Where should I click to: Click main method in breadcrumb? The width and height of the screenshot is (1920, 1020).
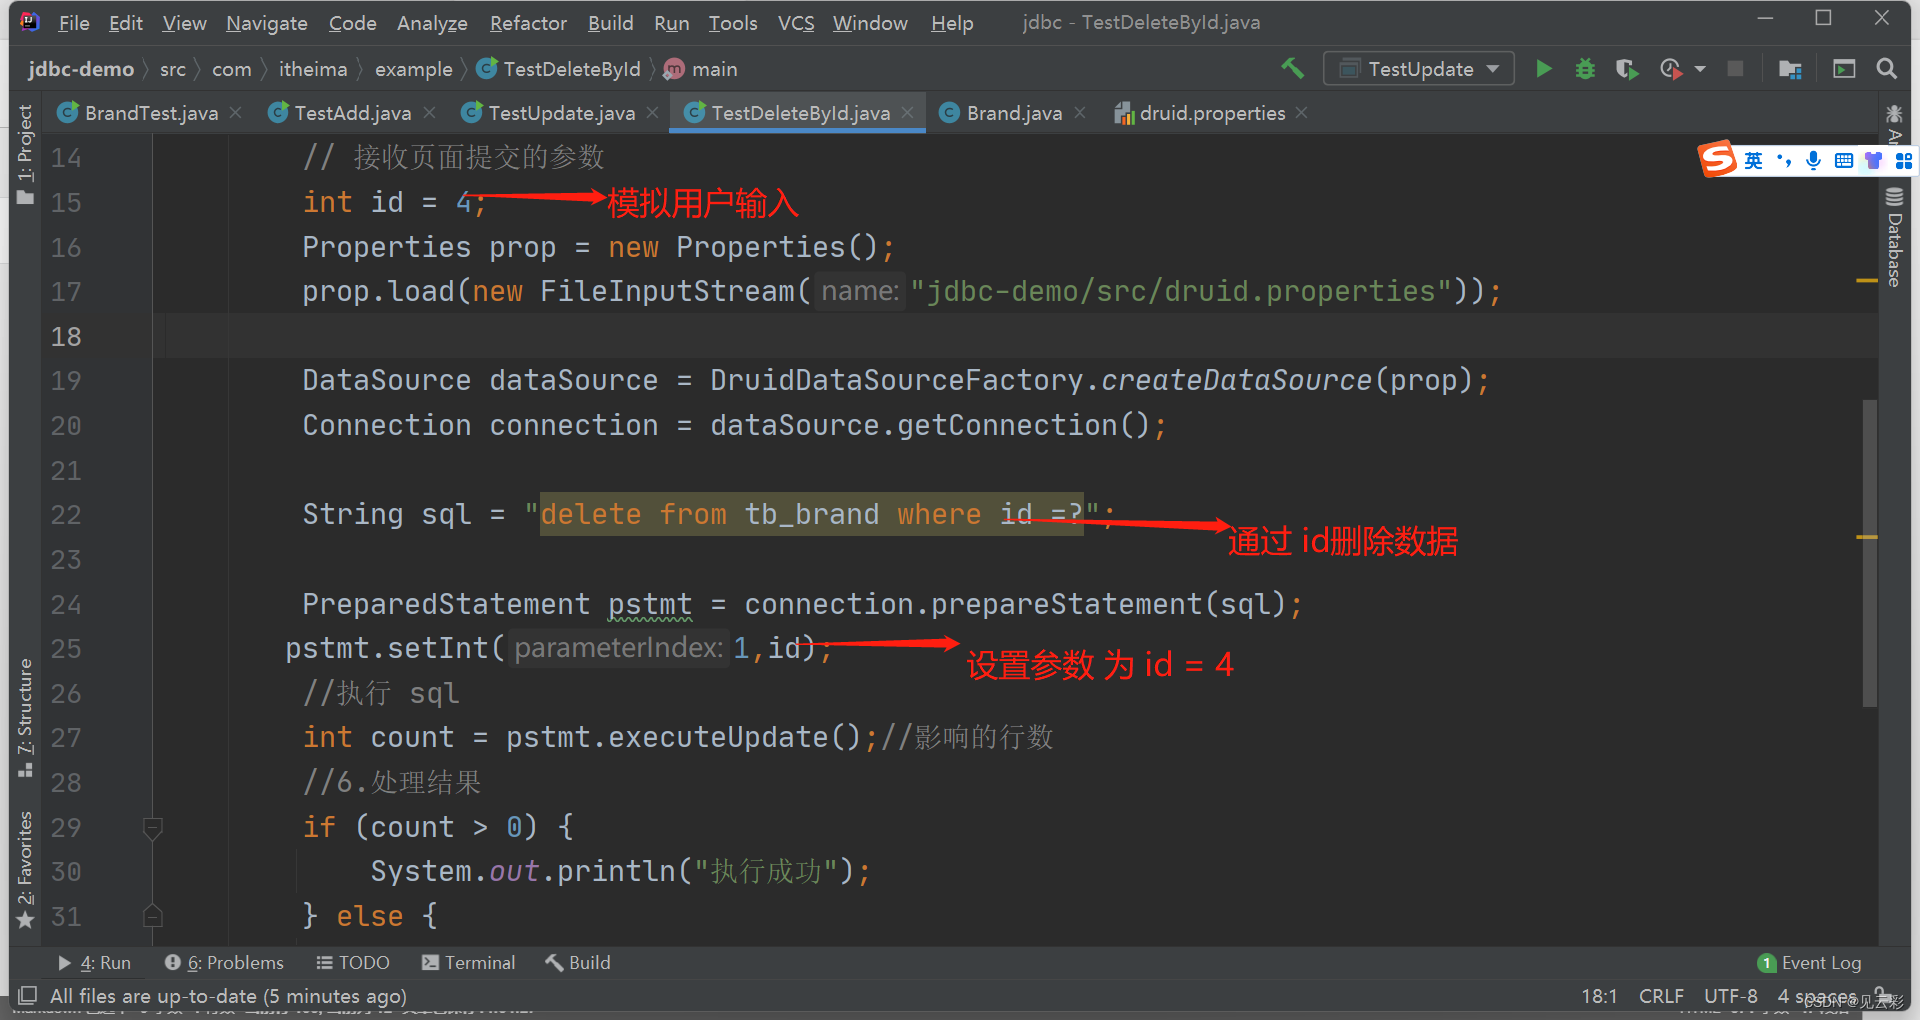tap(701, 69)
